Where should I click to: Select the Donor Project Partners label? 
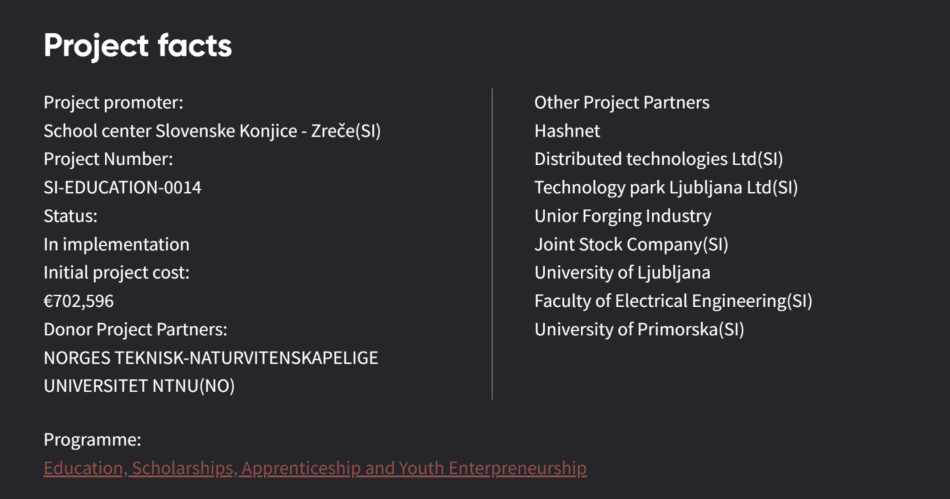click(135, 329)
